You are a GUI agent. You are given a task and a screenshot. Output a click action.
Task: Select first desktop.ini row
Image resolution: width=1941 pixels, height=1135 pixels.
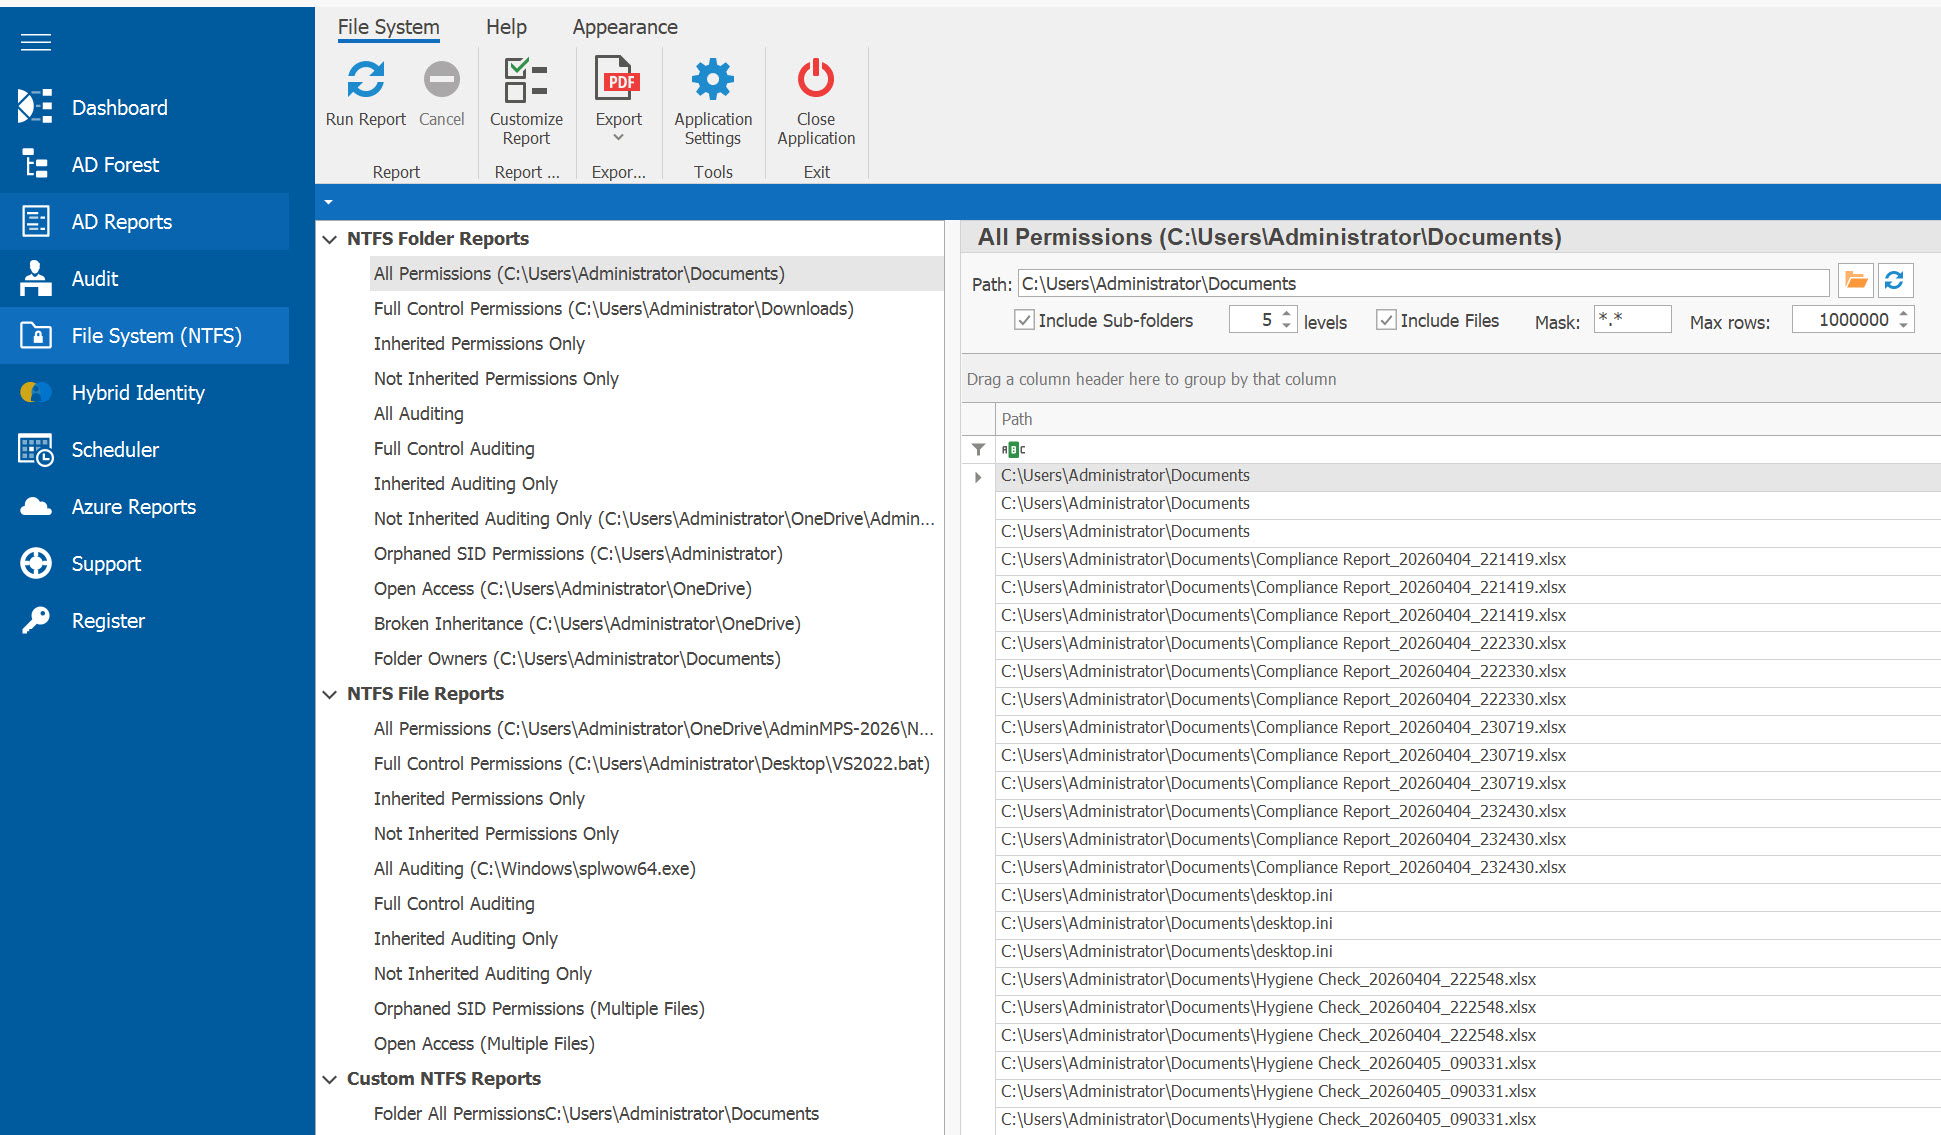[x=1468, y=896]
